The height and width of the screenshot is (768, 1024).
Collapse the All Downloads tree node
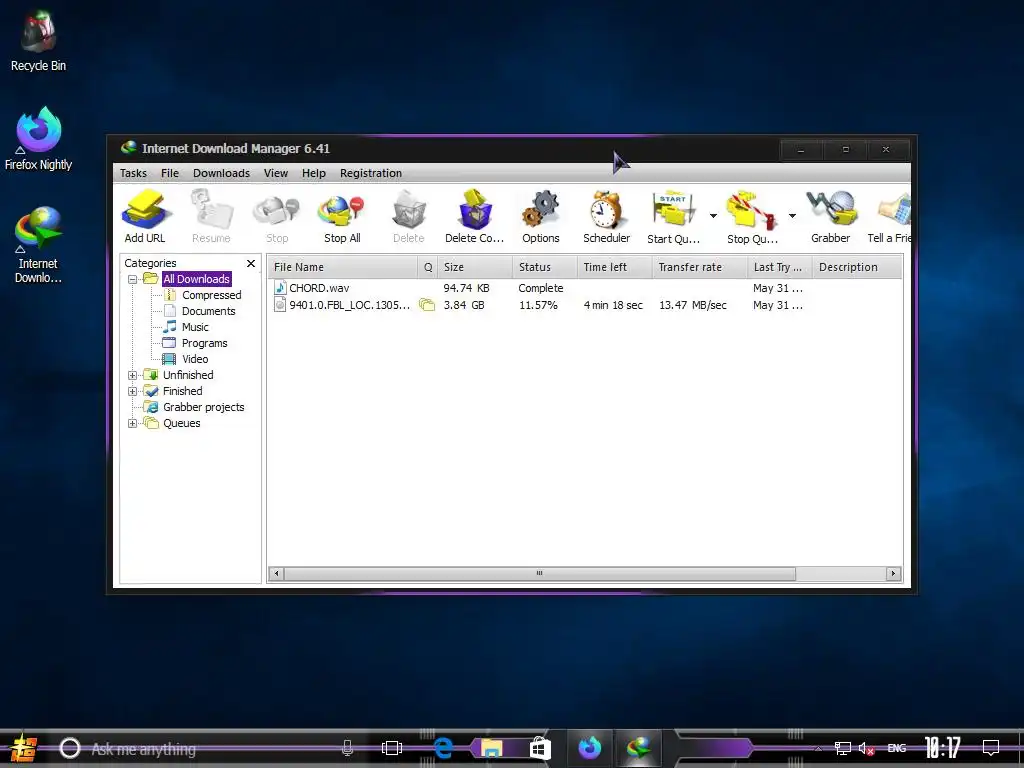(133, 280)
